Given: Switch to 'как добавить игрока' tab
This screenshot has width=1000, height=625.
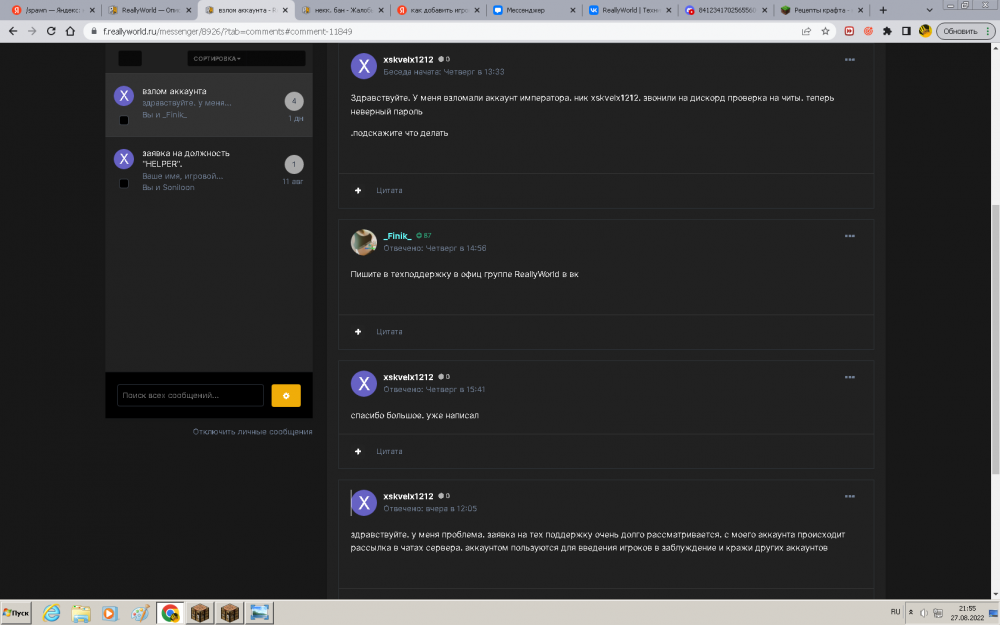Looking at the screenshot, I should 438,10.
